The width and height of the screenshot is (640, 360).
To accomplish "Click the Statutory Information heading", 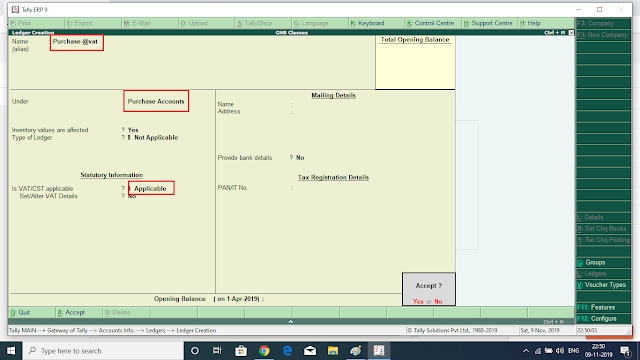I will tap(111, 175).
